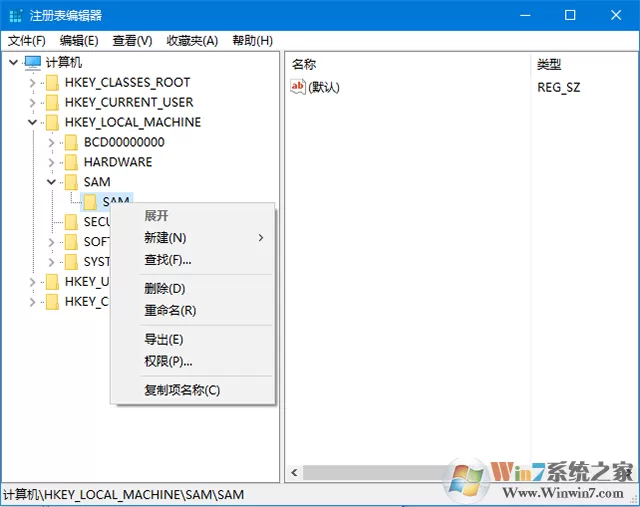Screen dimensions: 640x507
Task: Click the HKEY_LOCAL_MACHINE folder icon
Action: click(x=52, y=122)
